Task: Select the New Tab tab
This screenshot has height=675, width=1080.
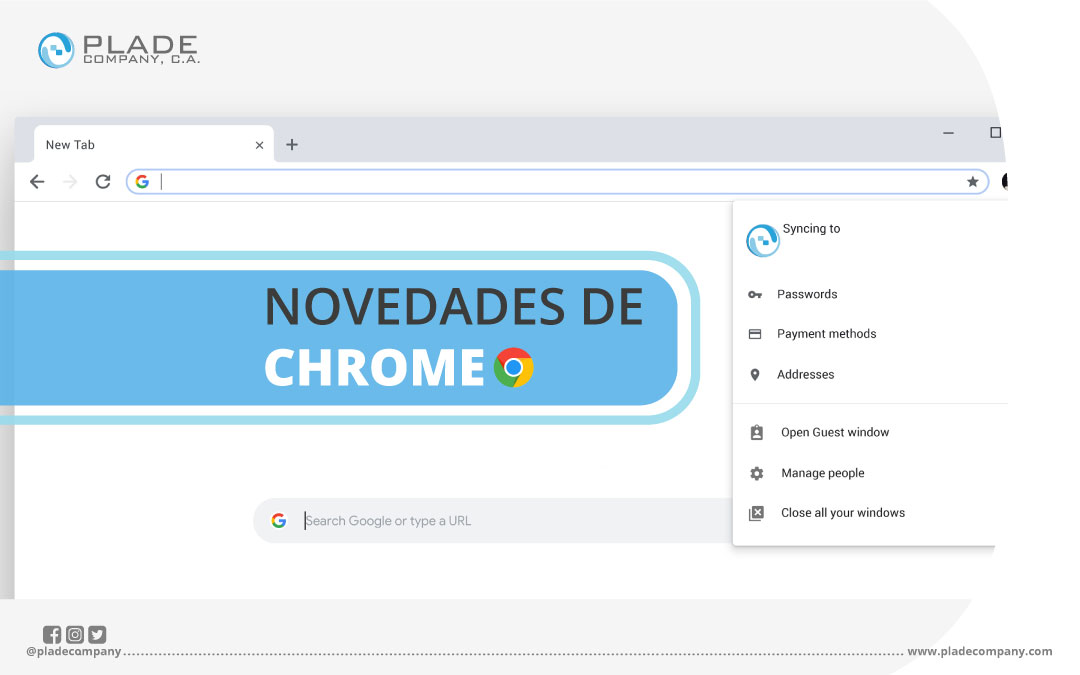Action: [154, 144]
